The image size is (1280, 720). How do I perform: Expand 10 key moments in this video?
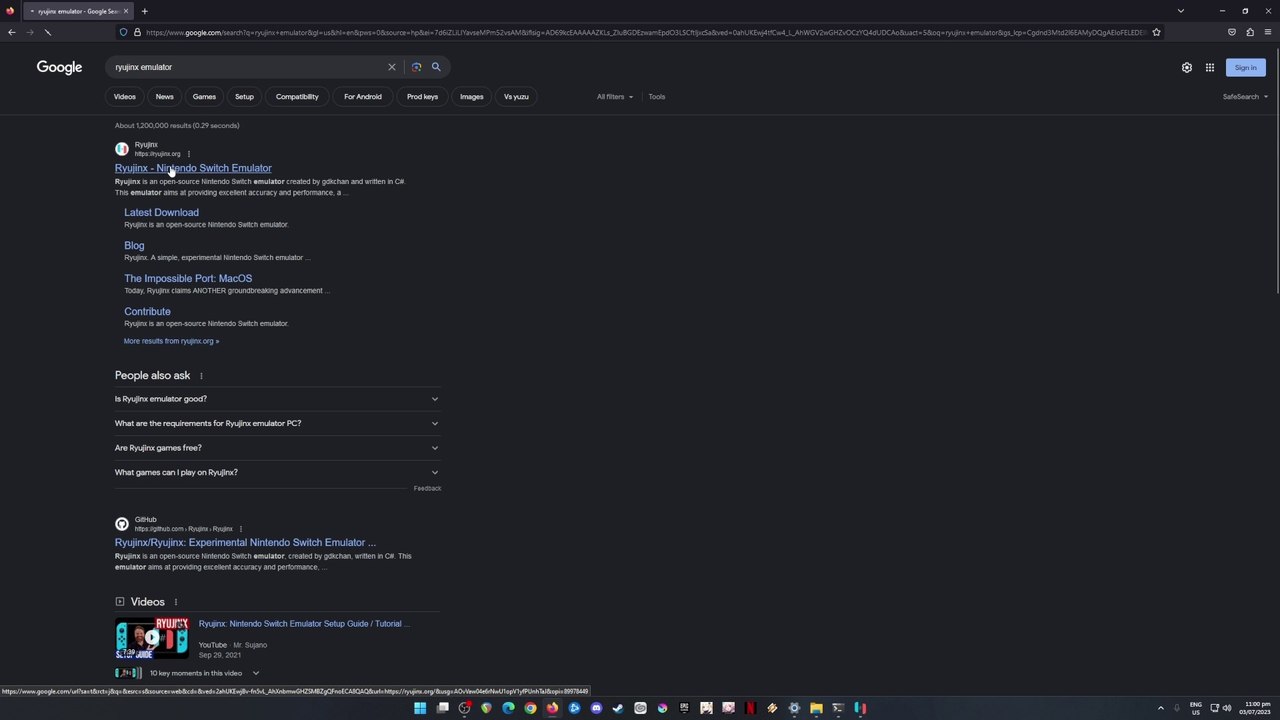point(204,673)
